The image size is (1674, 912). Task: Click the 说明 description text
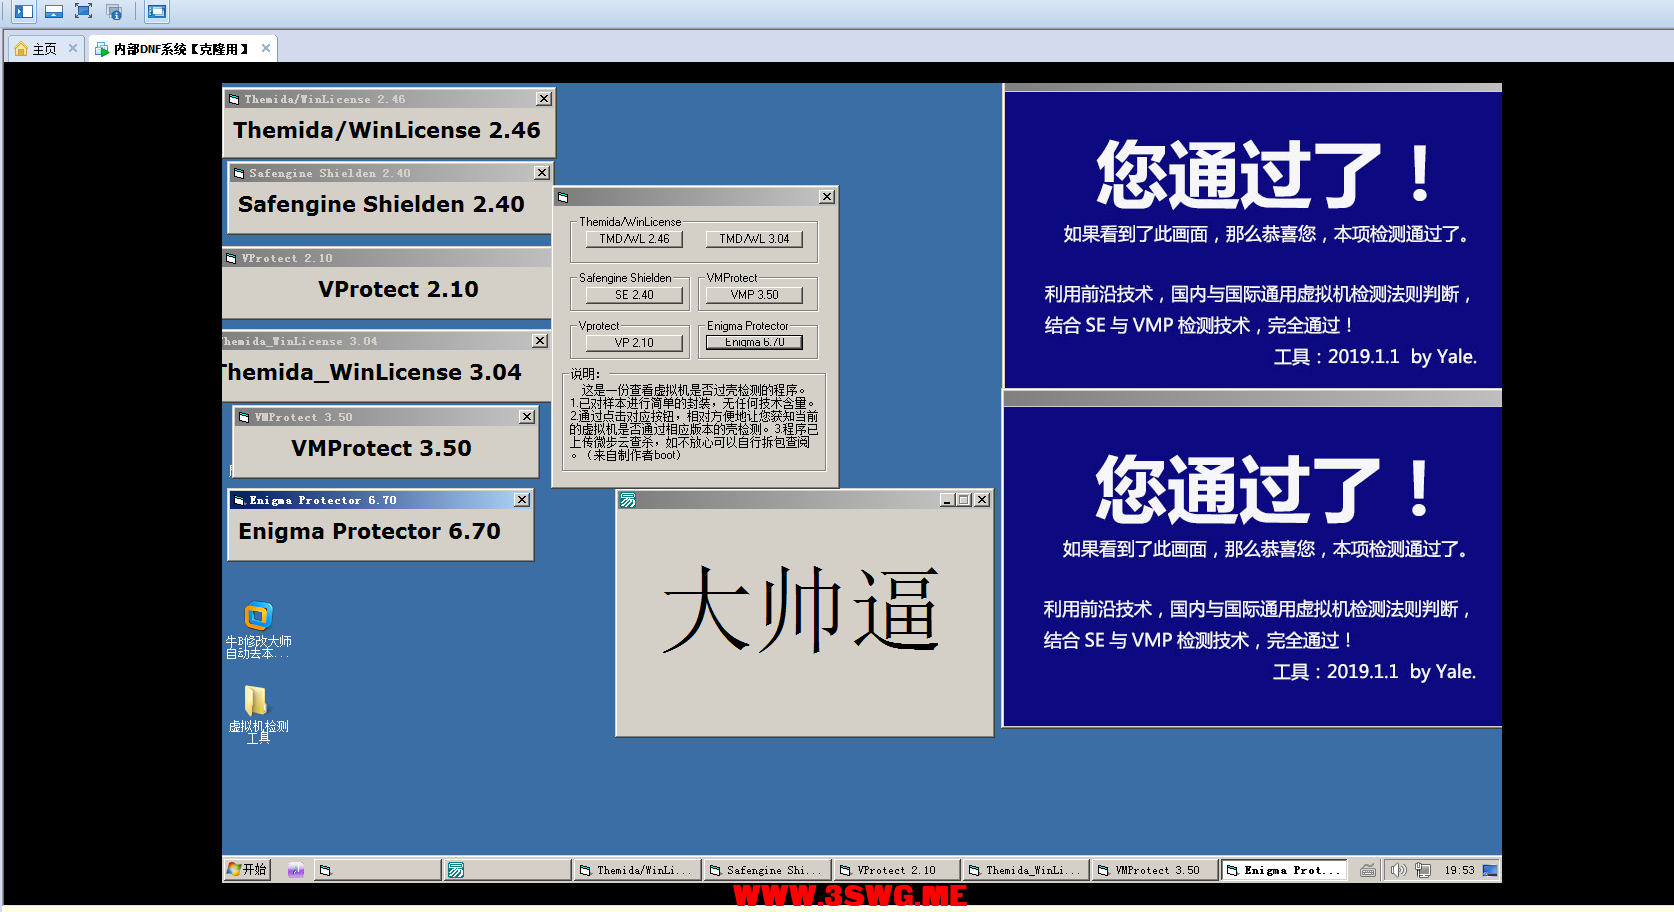pyautogui.click(x=694, y=422)
